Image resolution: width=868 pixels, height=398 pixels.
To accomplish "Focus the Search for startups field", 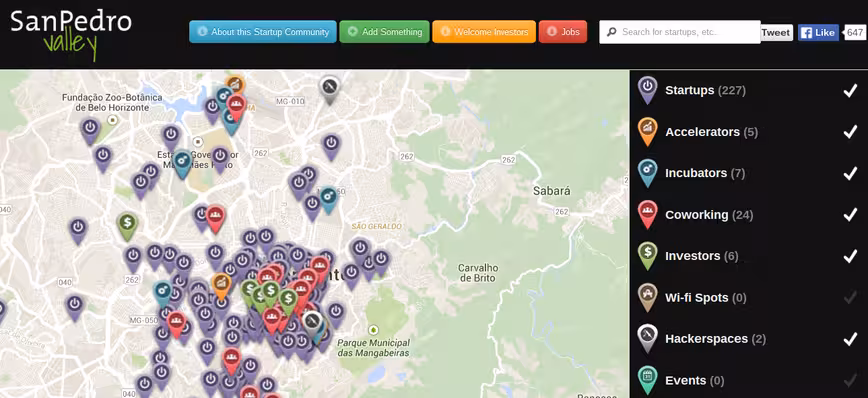I will [680, 32].
